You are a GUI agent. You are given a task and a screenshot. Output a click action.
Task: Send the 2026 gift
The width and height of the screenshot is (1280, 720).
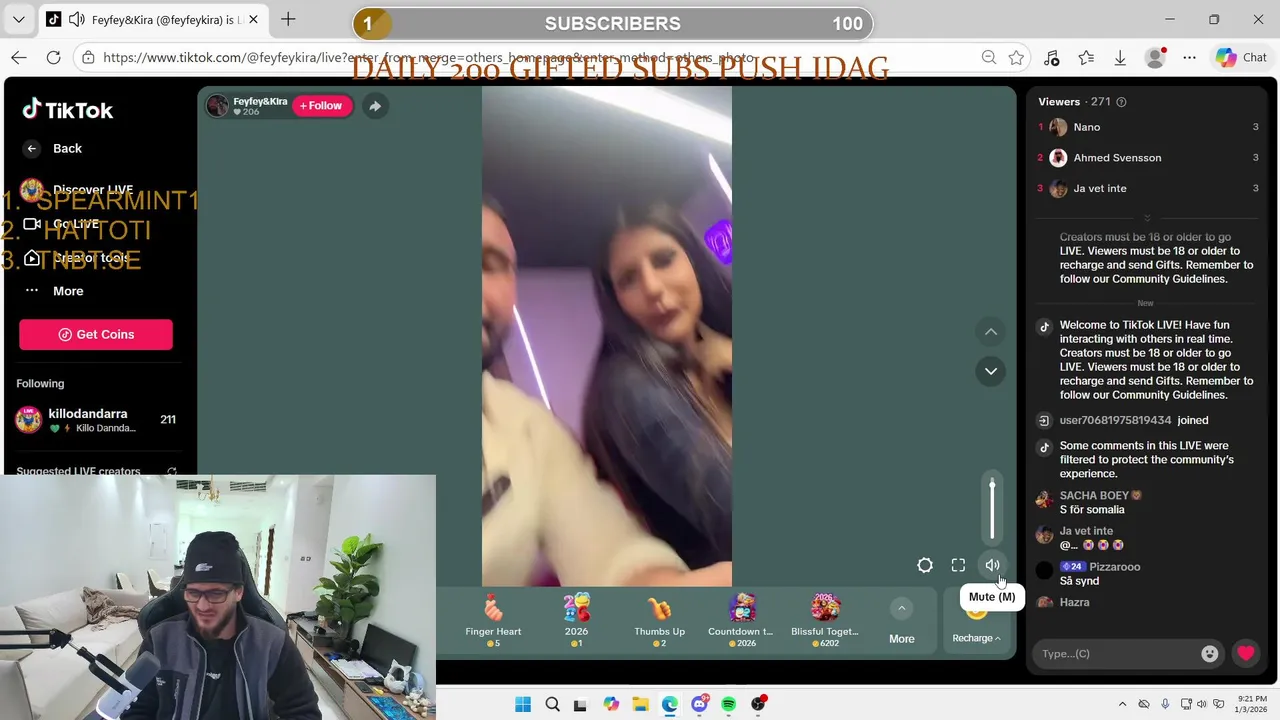click(576, 620)
